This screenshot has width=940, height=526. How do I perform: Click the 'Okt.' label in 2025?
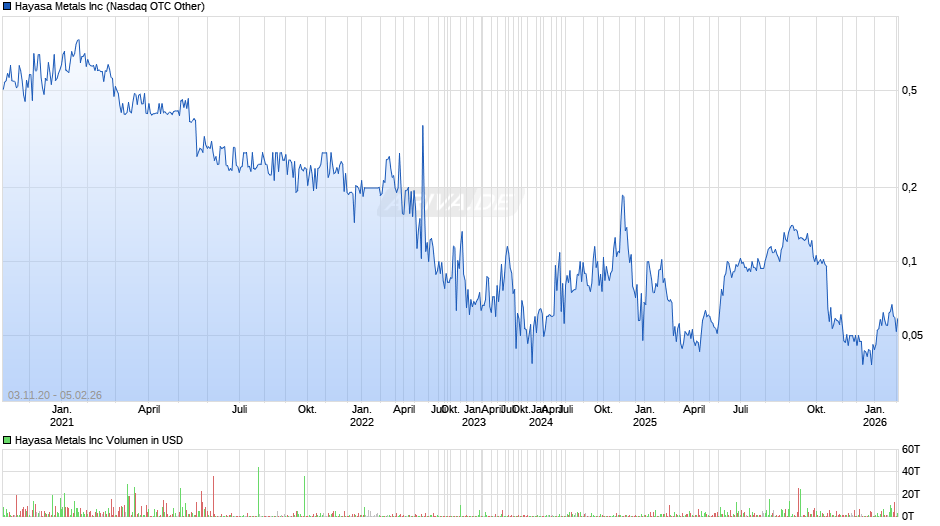[x=816, y=410]
